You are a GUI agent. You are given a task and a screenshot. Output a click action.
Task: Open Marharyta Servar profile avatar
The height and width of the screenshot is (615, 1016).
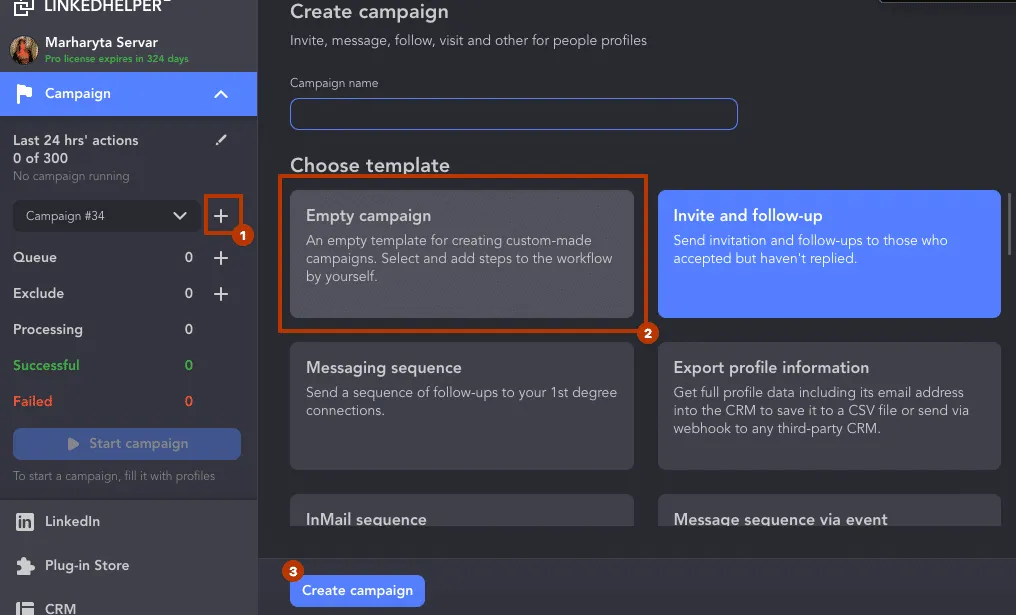pyautogui.click(x=24, y=51)
